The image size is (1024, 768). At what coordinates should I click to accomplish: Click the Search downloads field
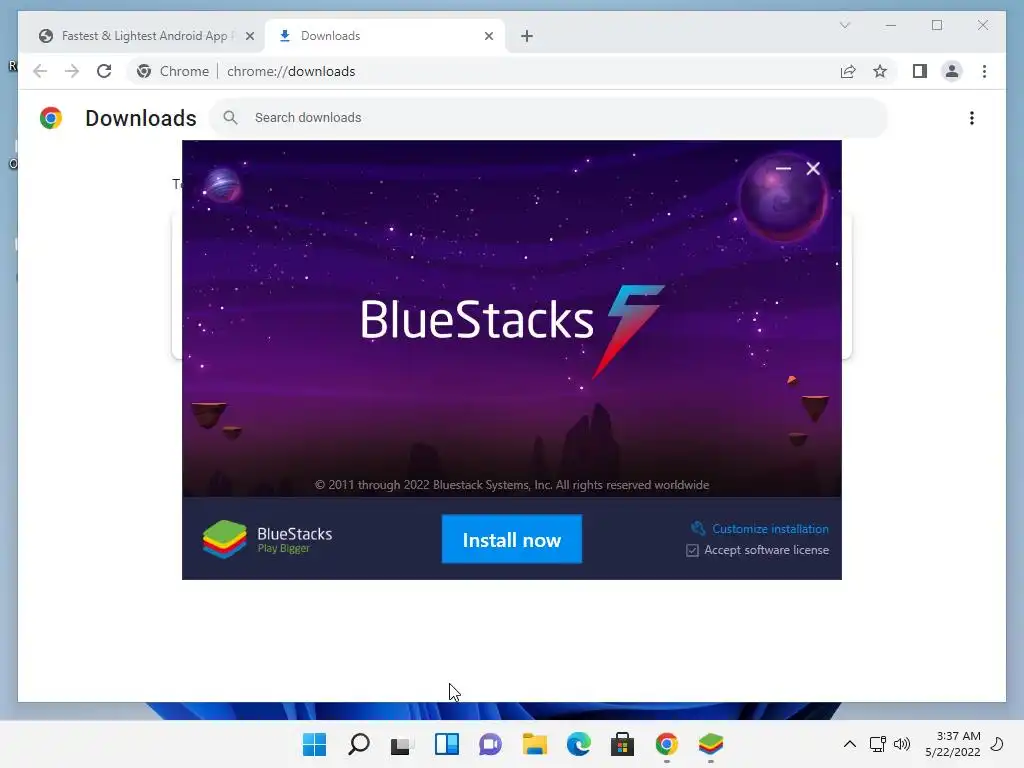pyautogui.click(x=549, y=118)
